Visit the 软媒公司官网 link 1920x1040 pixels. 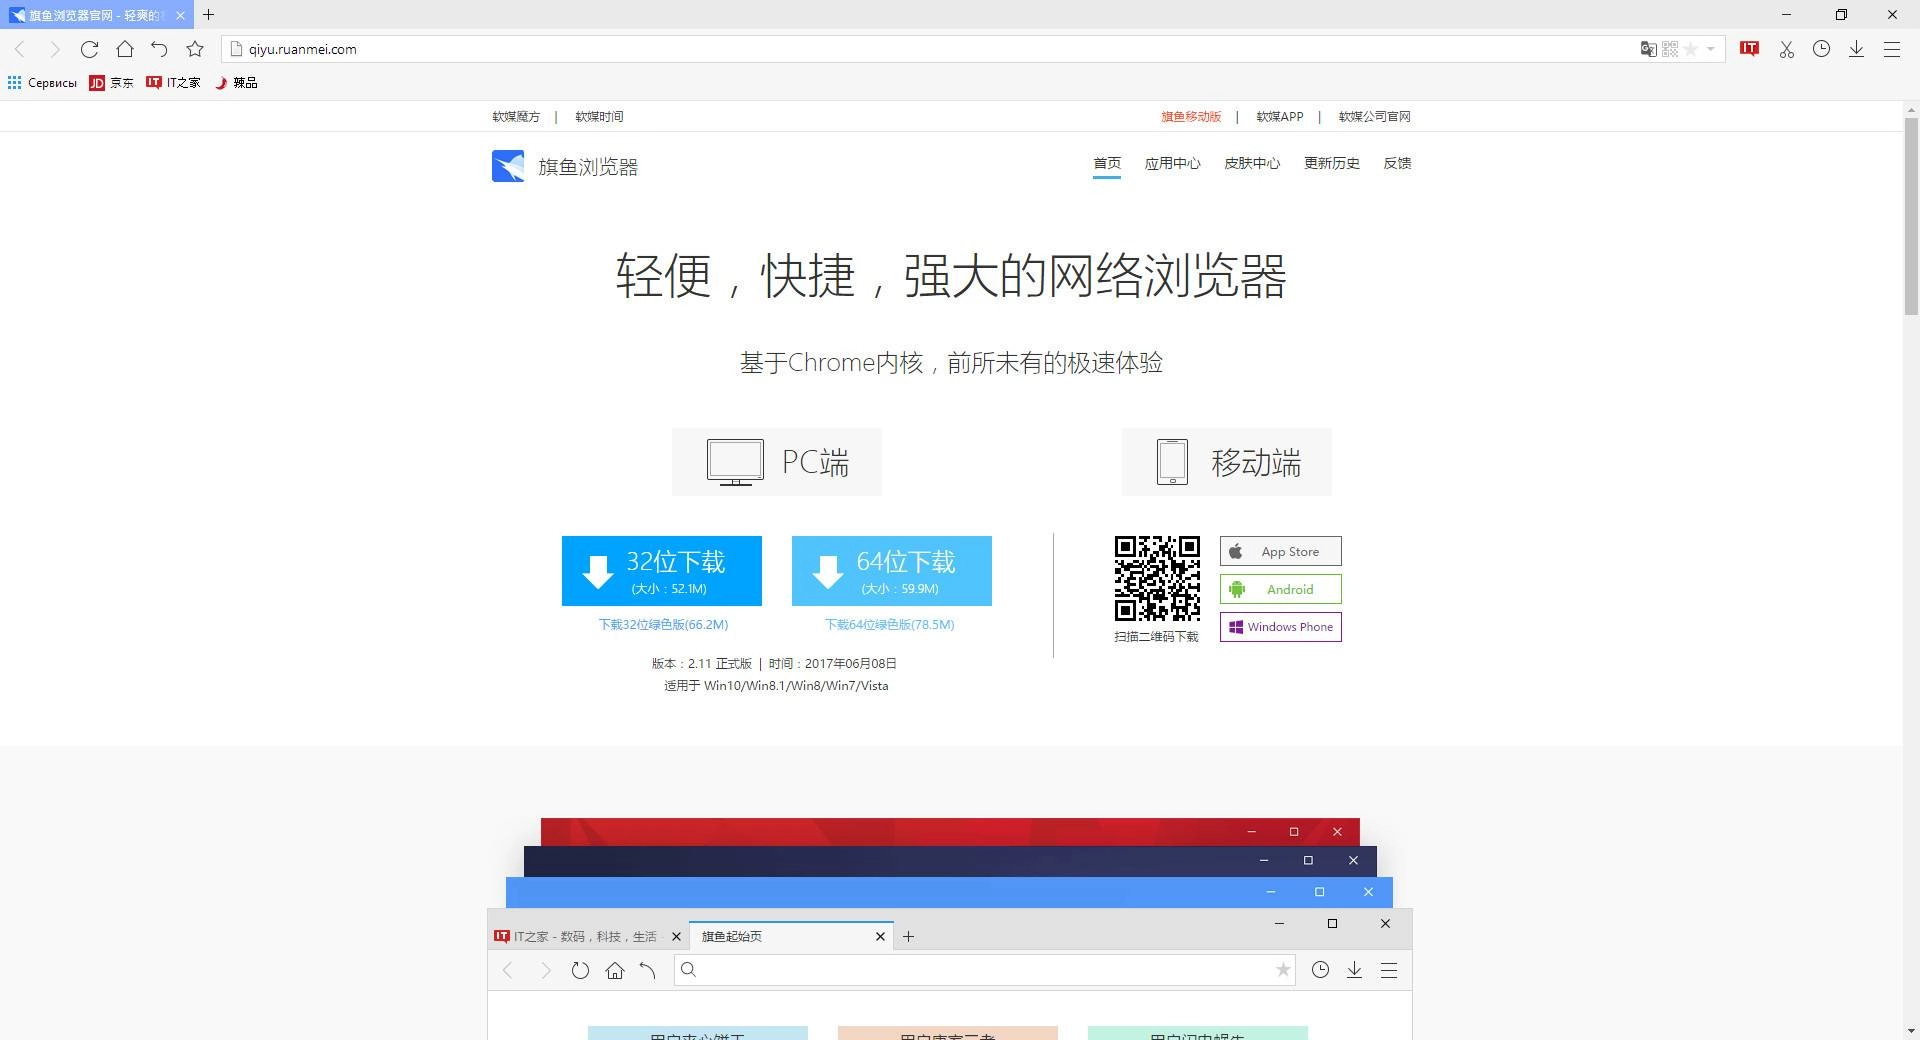coord(1374,116)
